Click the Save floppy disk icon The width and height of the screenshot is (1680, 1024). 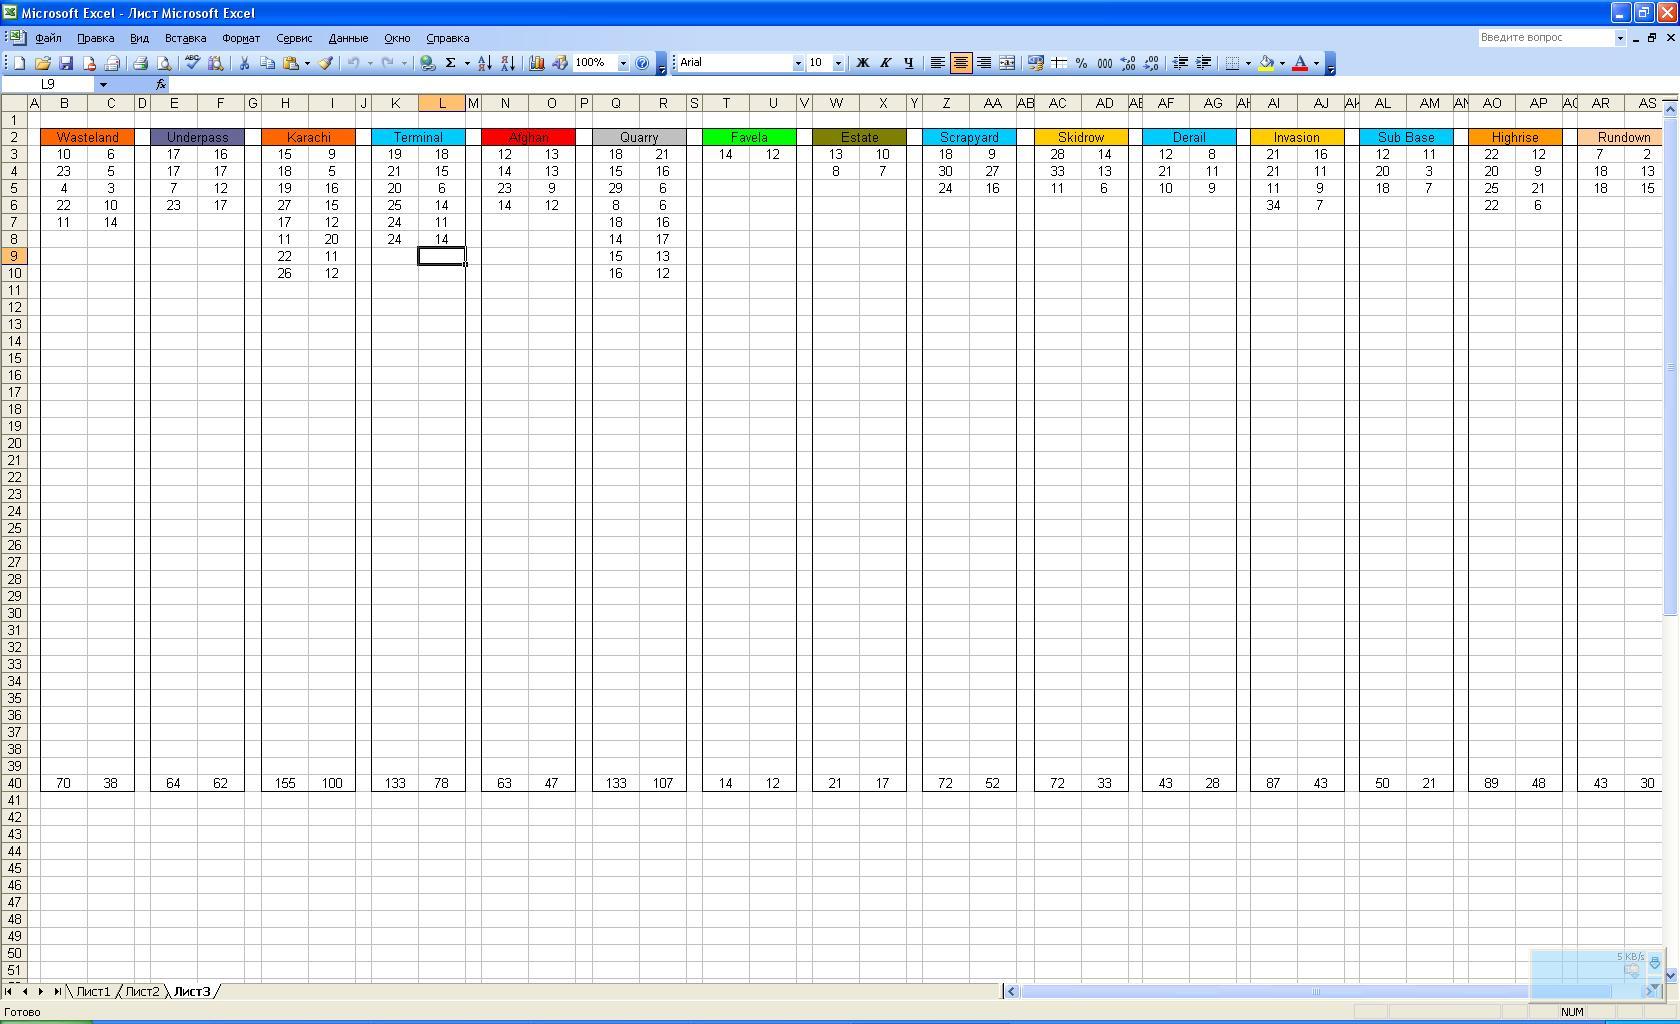point(66,63)
